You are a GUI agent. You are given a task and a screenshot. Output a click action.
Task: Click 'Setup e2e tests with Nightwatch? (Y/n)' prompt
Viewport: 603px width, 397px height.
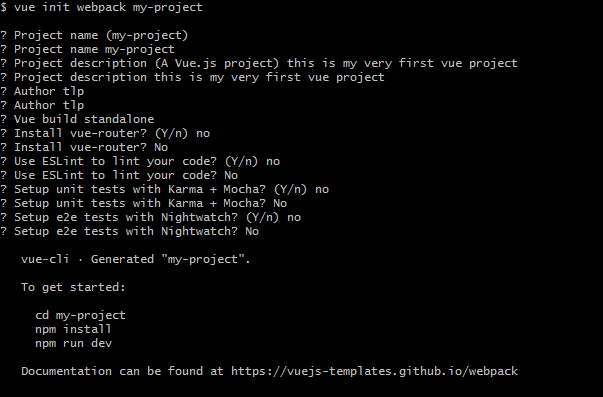pos(150,217)
